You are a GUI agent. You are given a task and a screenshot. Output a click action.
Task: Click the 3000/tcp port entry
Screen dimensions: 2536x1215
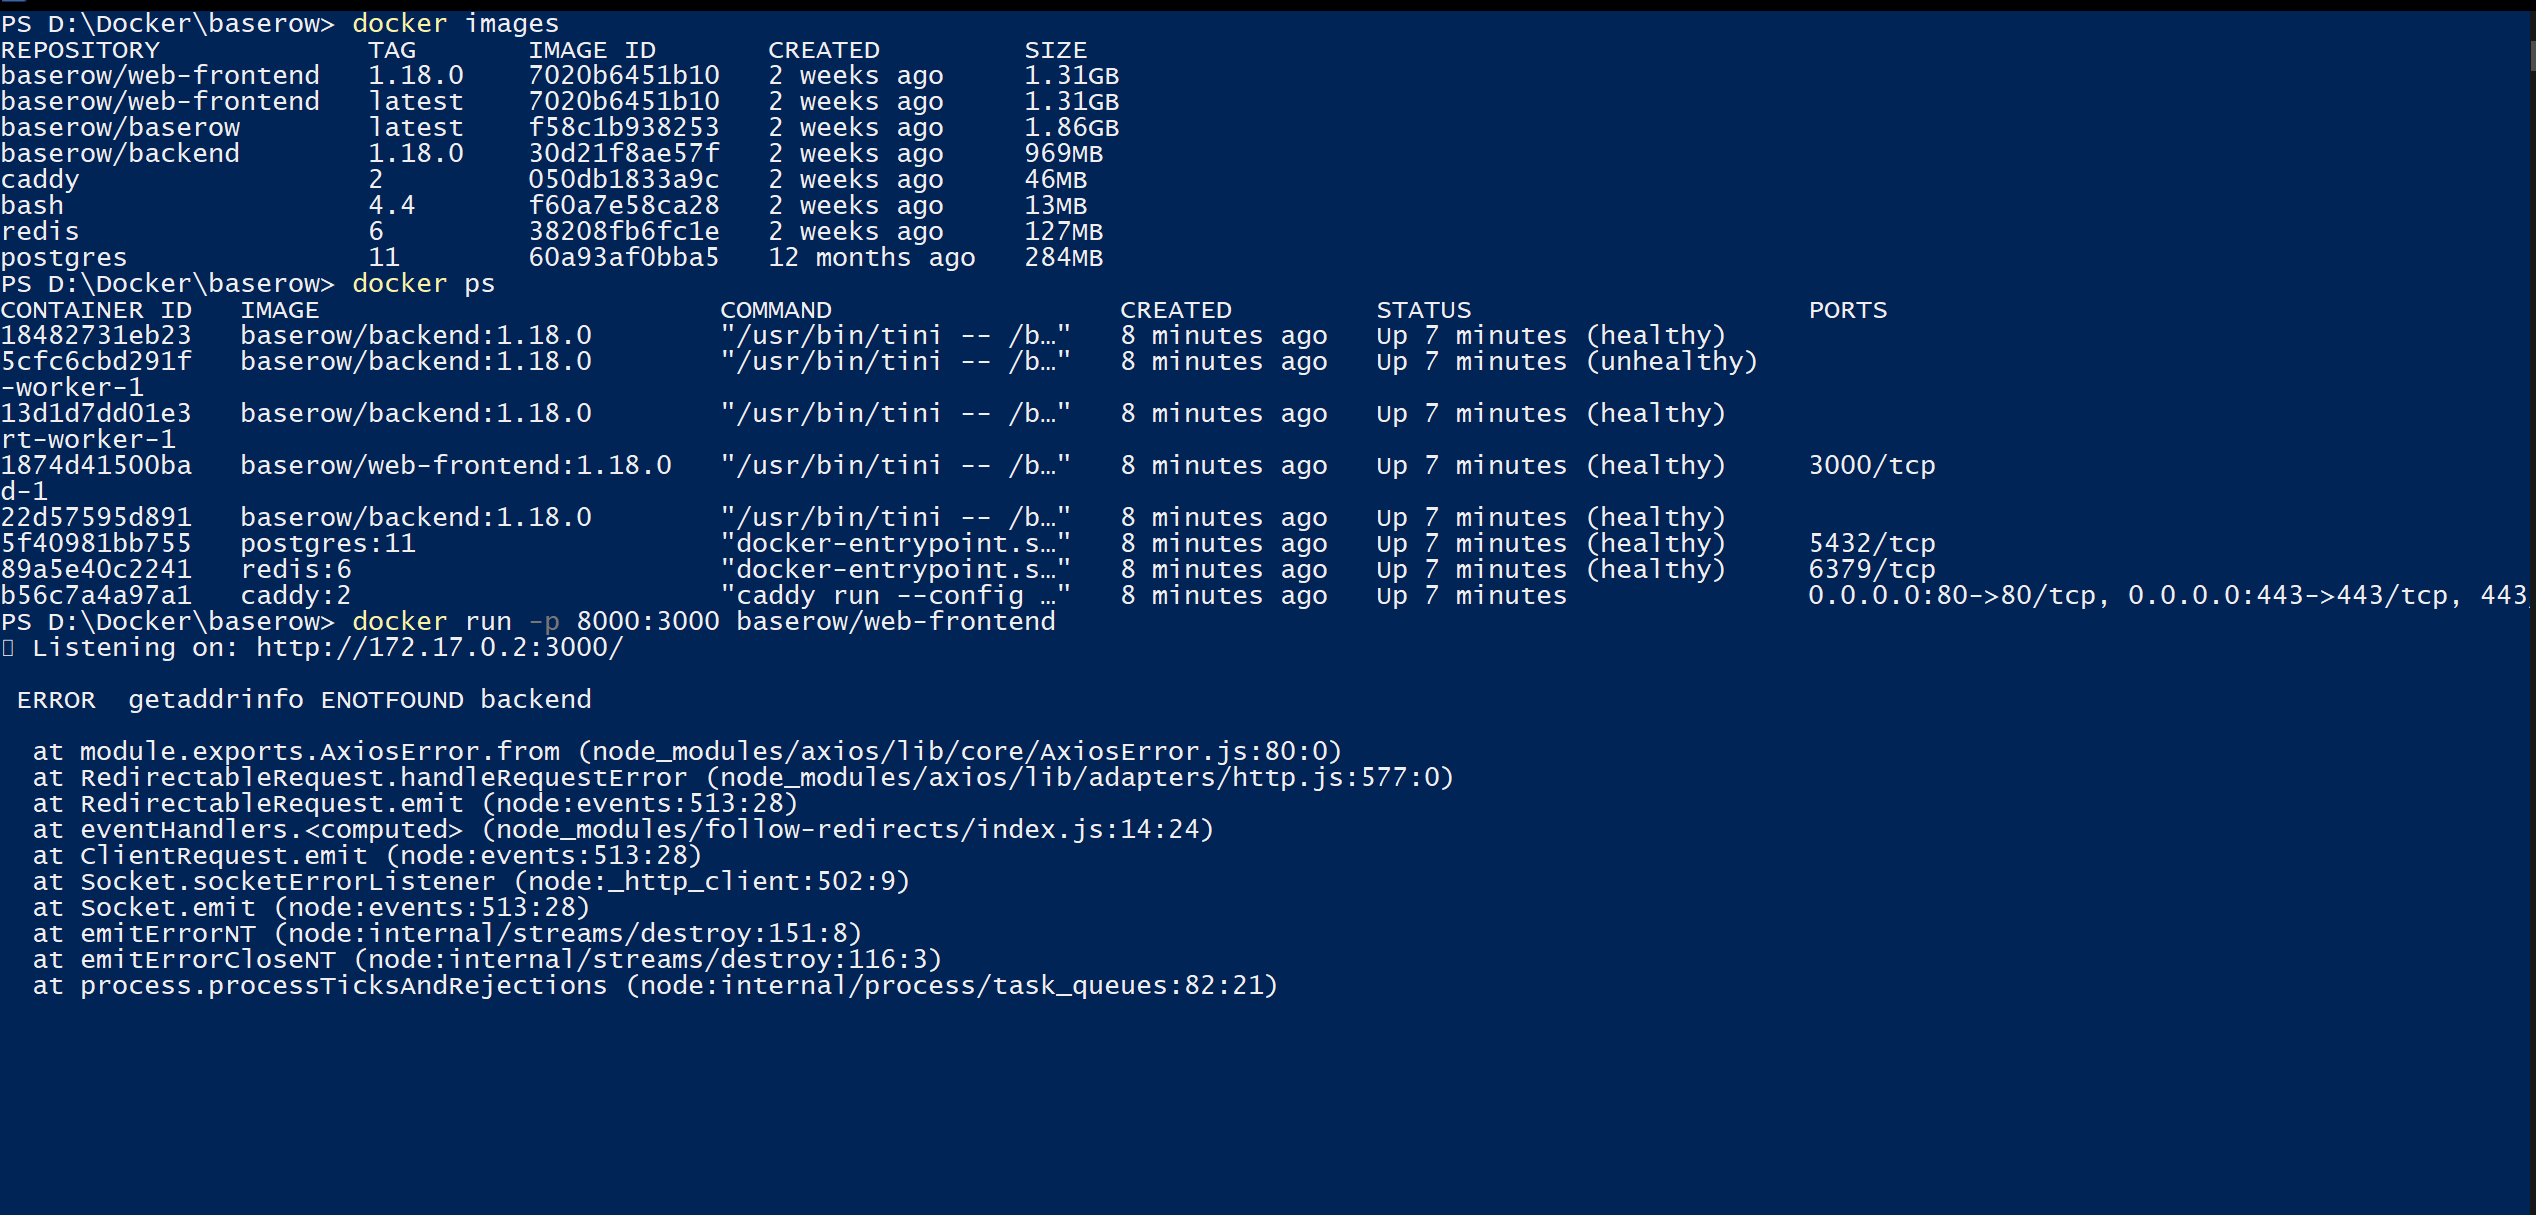tap(1871, 466)
